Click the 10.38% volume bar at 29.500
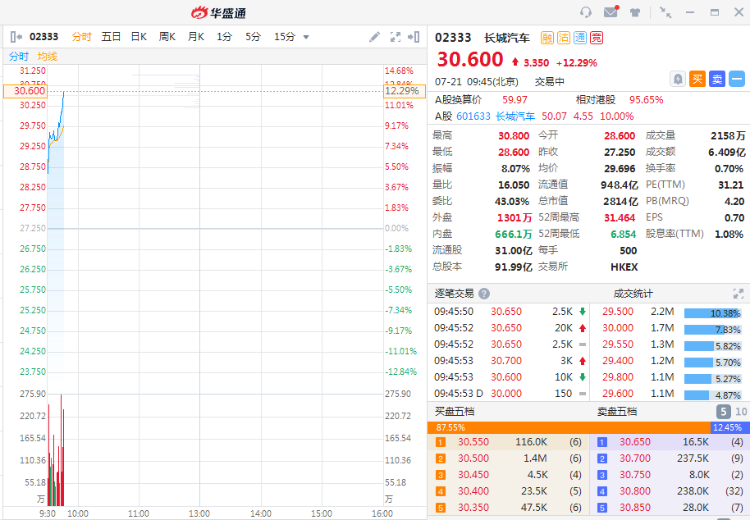This screenshot has height=520, width=750. (712, 313)
